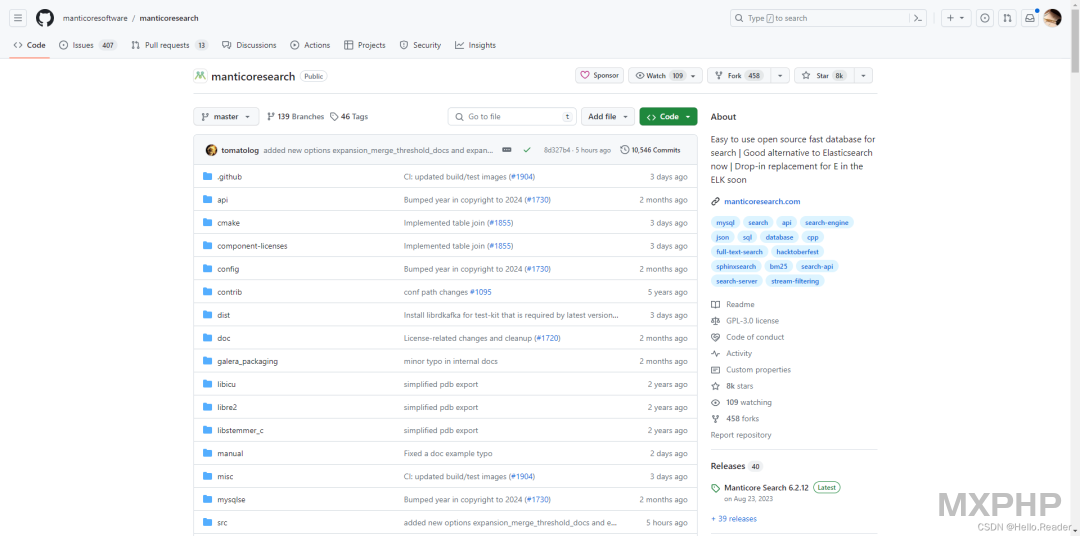Open the src folder
The height and width of the screenshot is (536, 1080).
(222, 522)
